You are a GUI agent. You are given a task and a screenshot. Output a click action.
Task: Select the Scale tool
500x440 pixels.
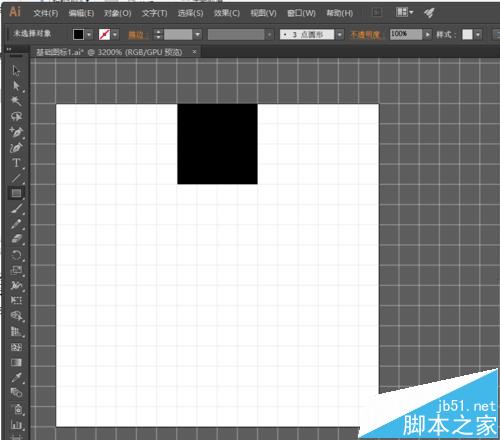(x=16, y=270)
